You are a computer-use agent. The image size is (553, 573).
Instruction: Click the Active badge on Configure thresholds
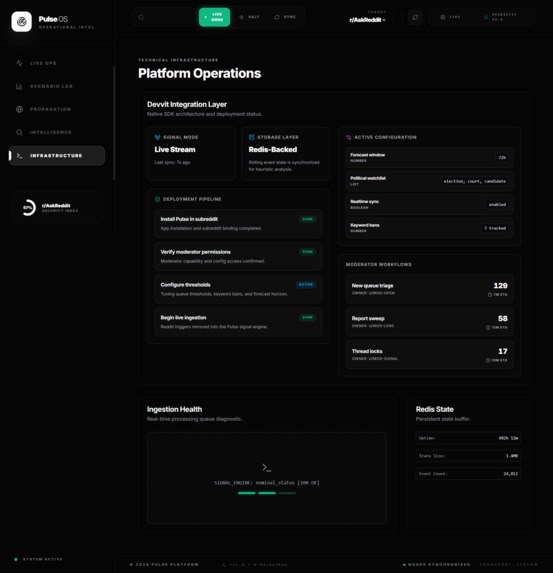coord(306,285)
